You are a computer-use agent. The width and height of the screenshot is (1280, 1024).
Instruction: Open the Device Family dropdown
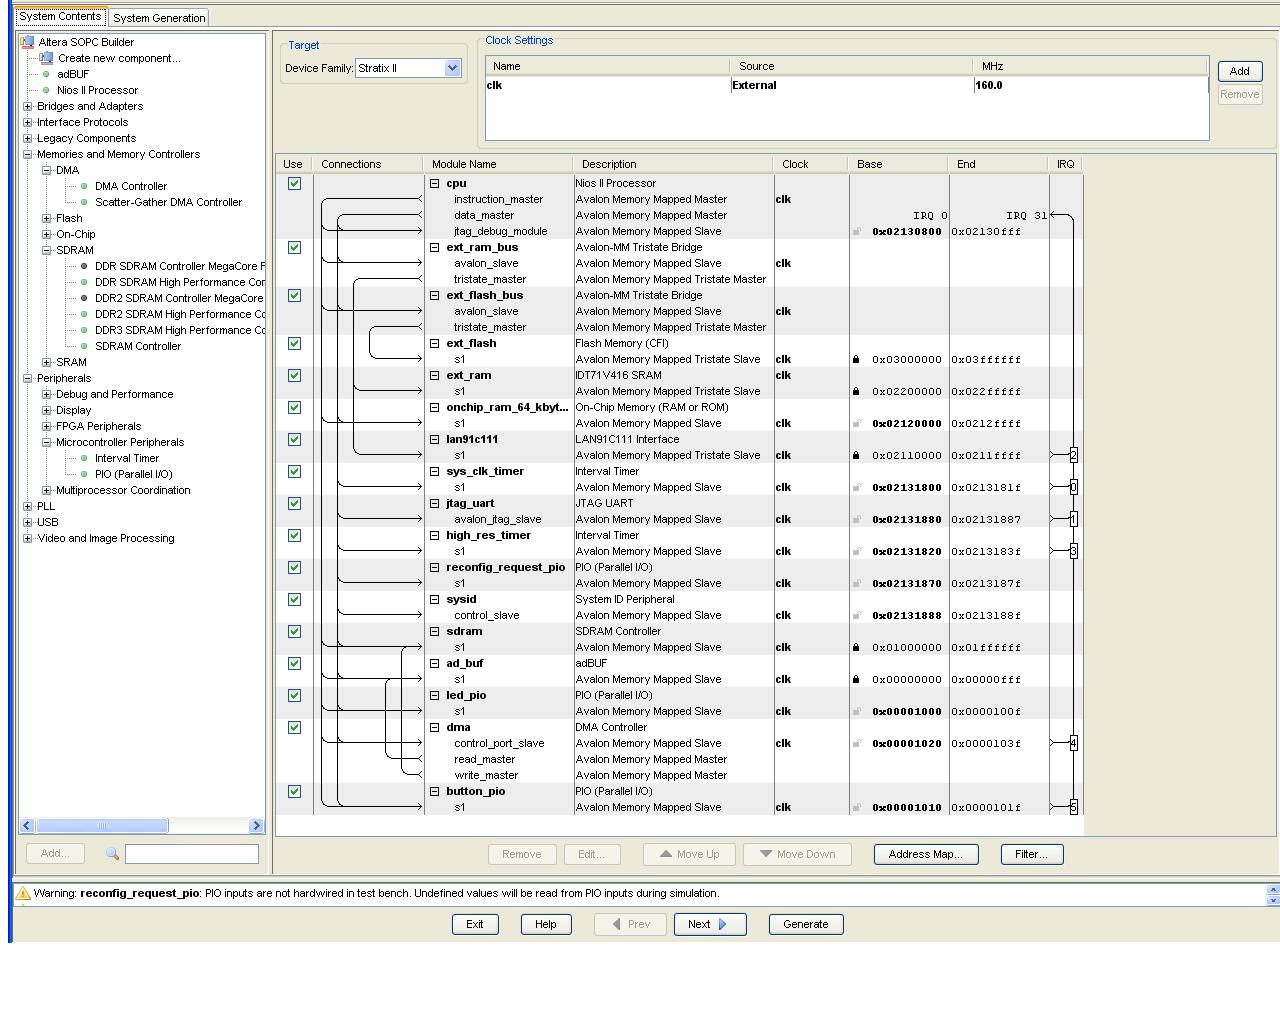[452, 68]
